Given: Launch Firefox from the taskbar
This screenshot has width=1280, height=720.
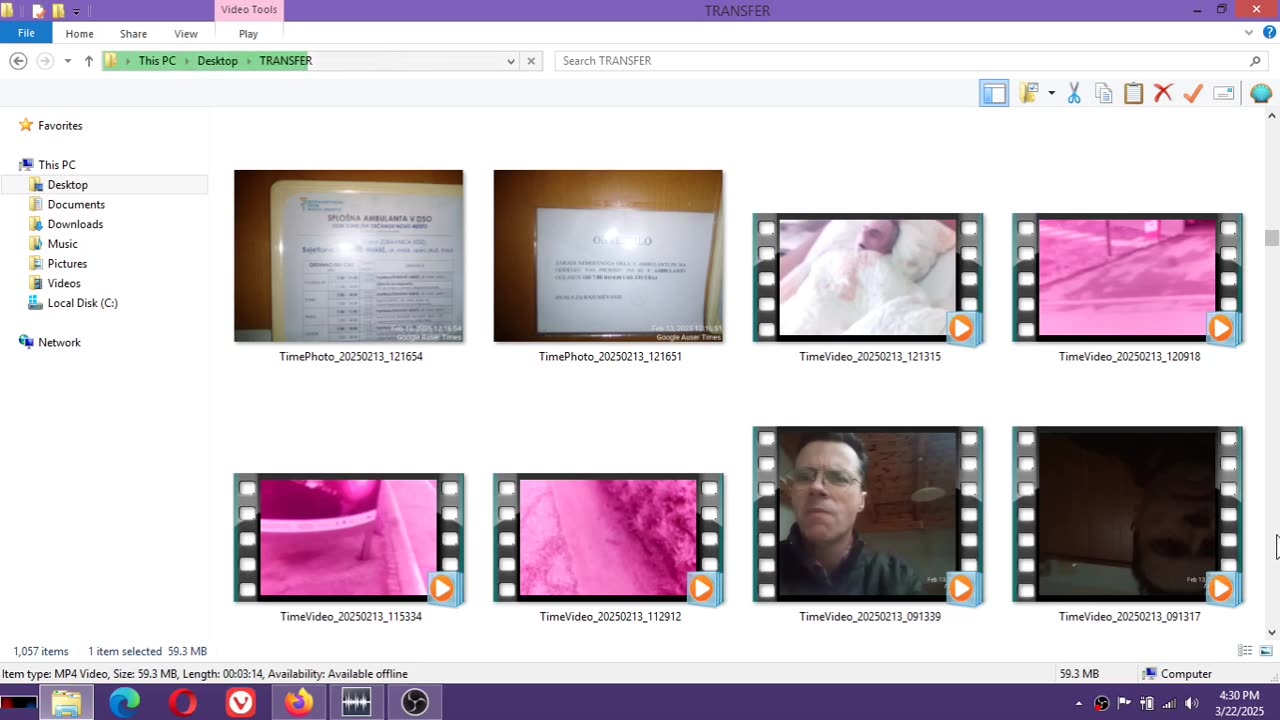Looking at the screenshot, I should coord(298,703).
